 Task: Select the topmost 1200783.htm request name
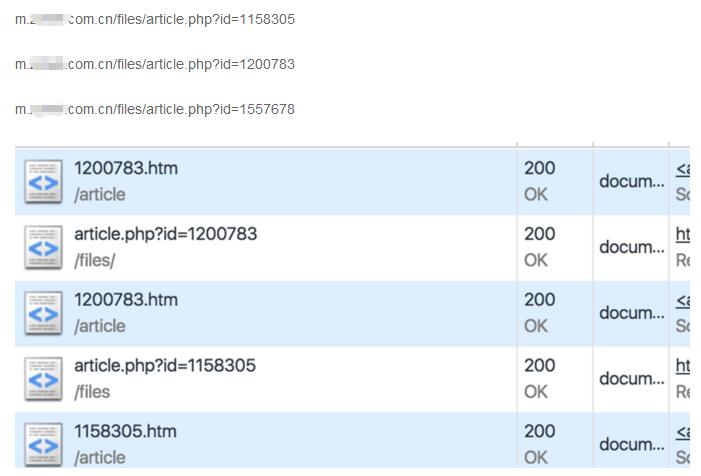click(x=126, y=168)
